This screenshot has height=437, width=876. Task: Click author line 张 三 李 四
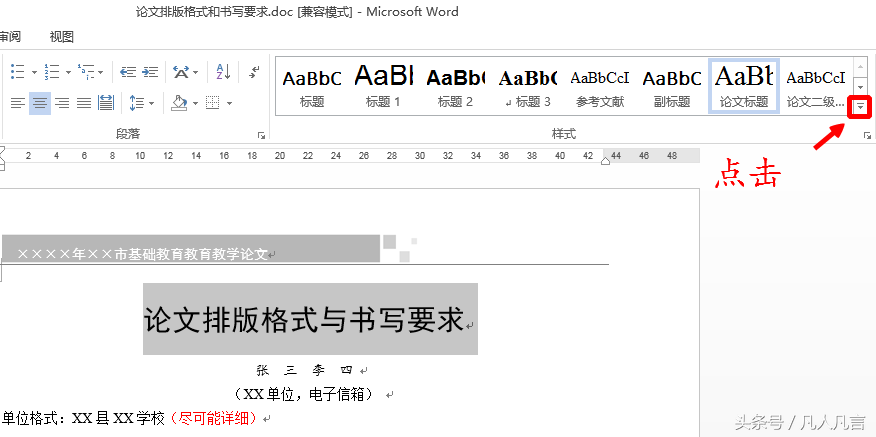(x=304, y=370)
